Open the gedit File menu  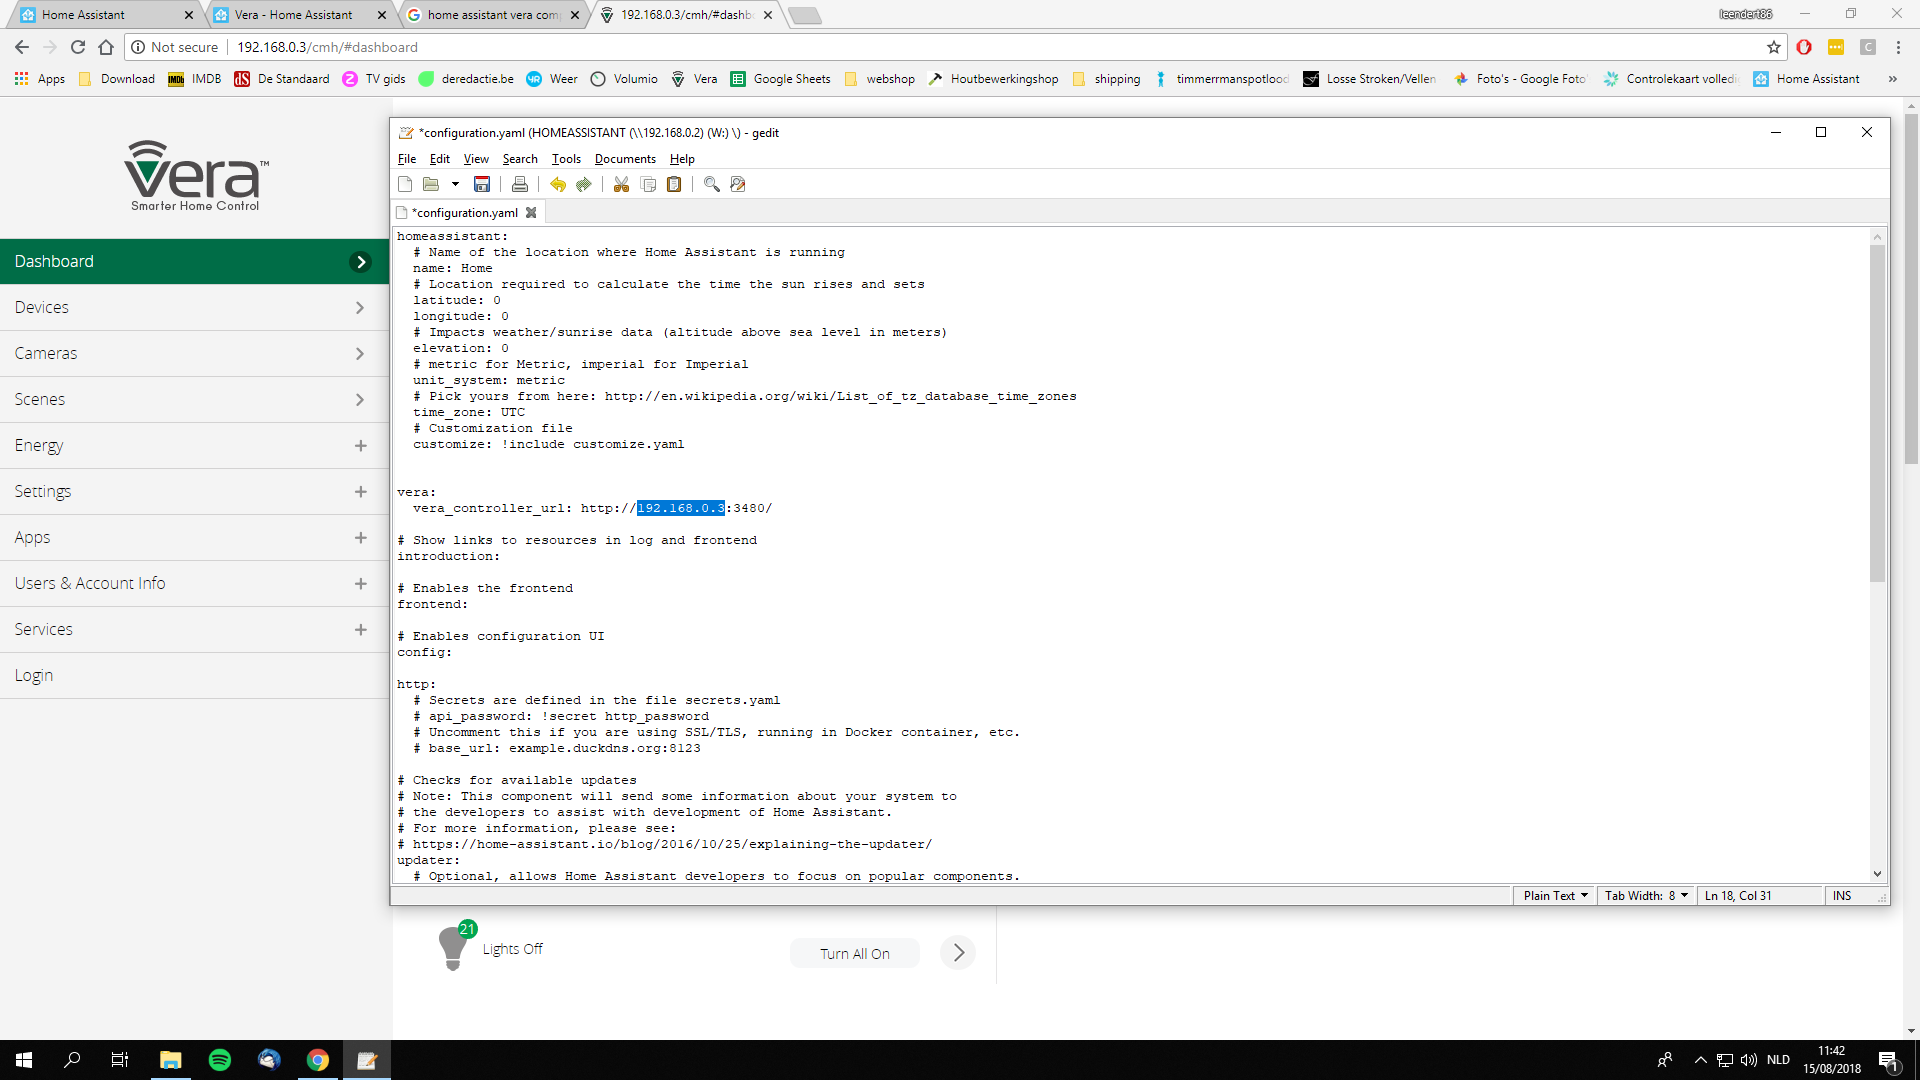point(407,159)
